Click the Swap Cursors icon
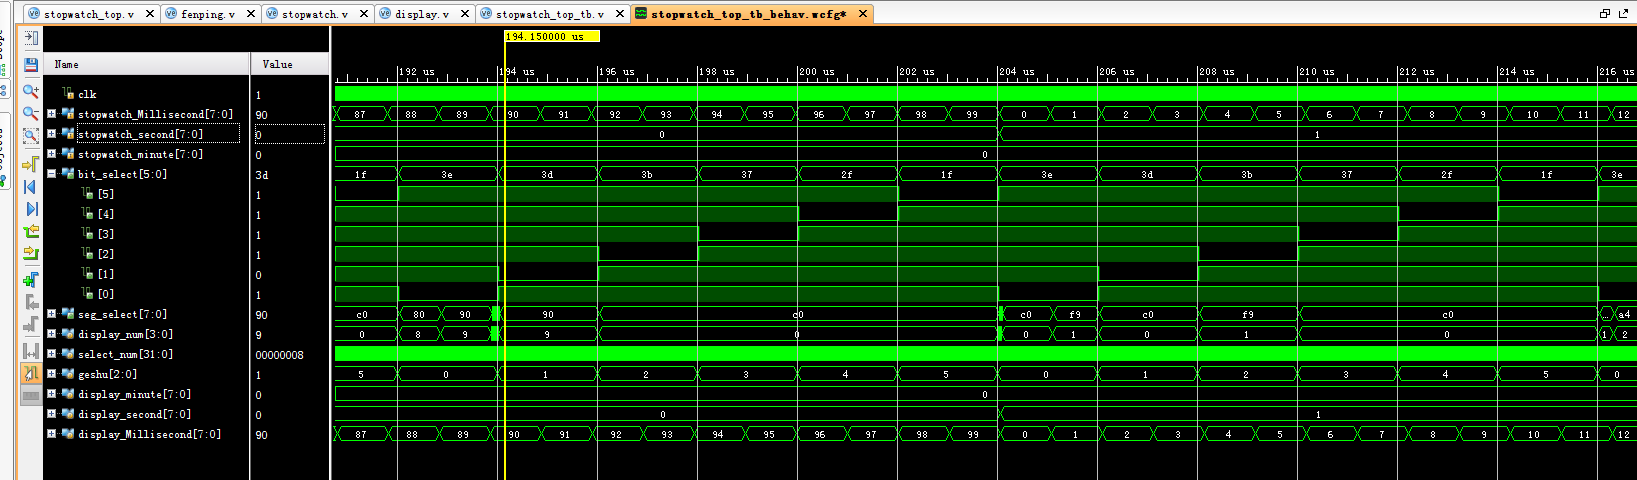The width and height of the screenshot is (1637, 480). pos(31,350)
